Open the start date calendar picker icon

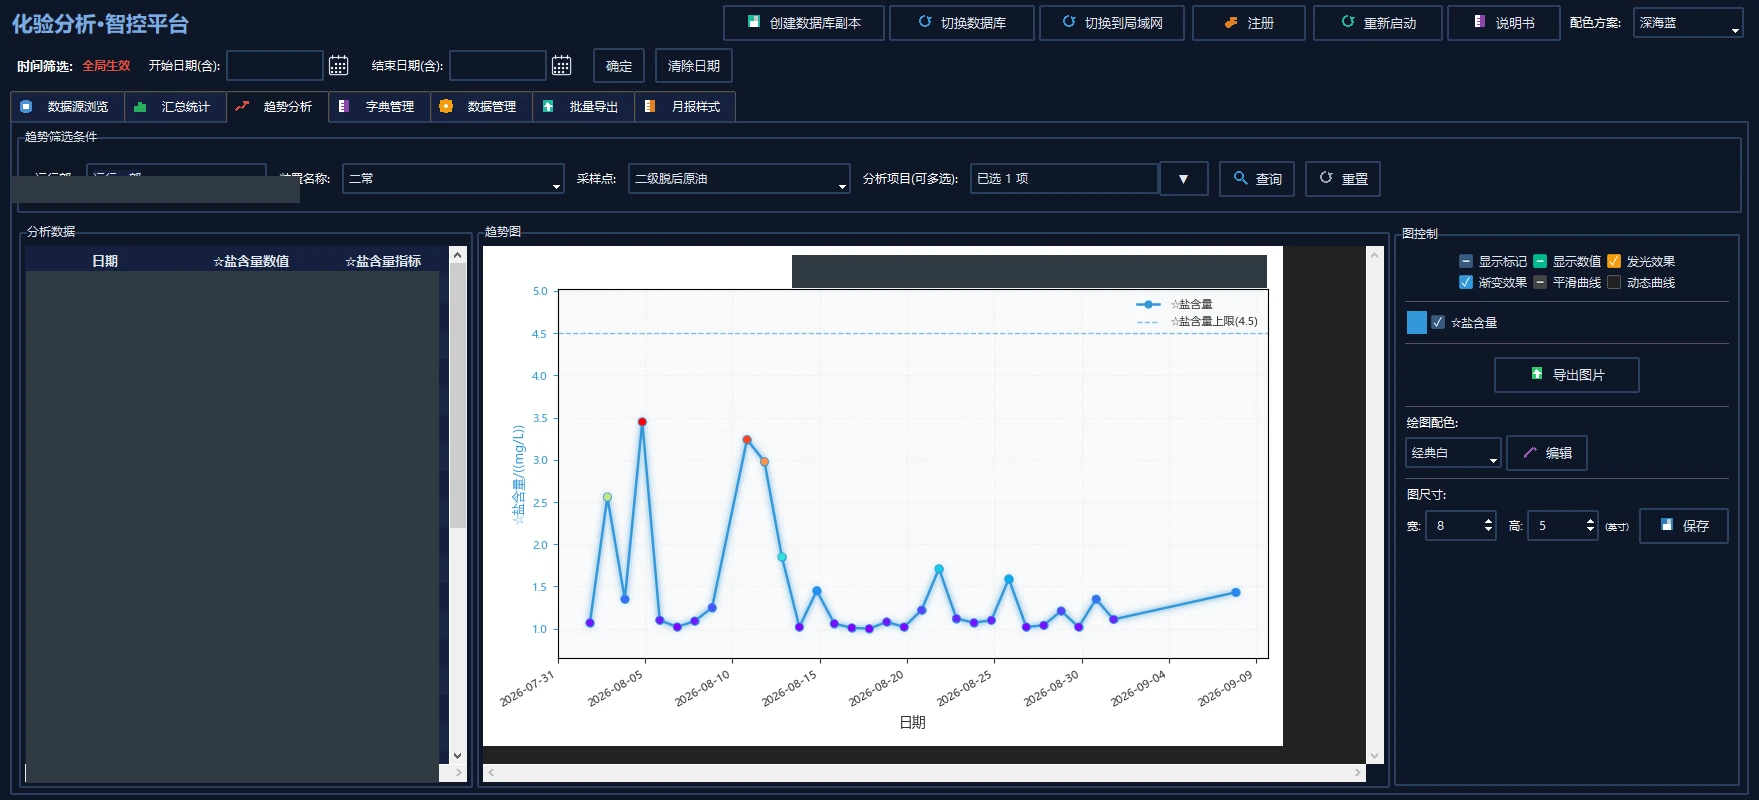[339, 66]
